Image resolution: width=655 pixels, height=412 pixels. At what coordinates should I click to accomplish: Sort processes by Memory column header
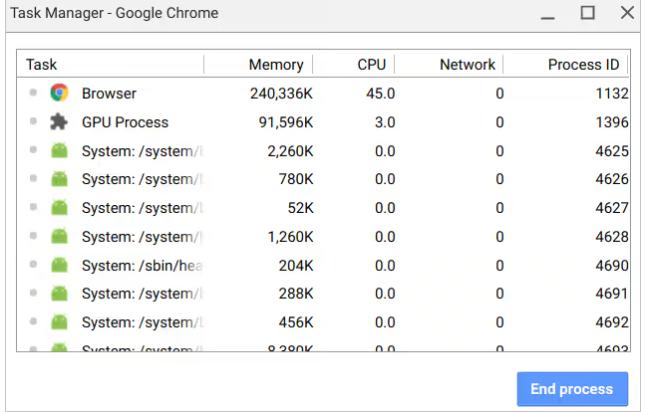[276, 65]
